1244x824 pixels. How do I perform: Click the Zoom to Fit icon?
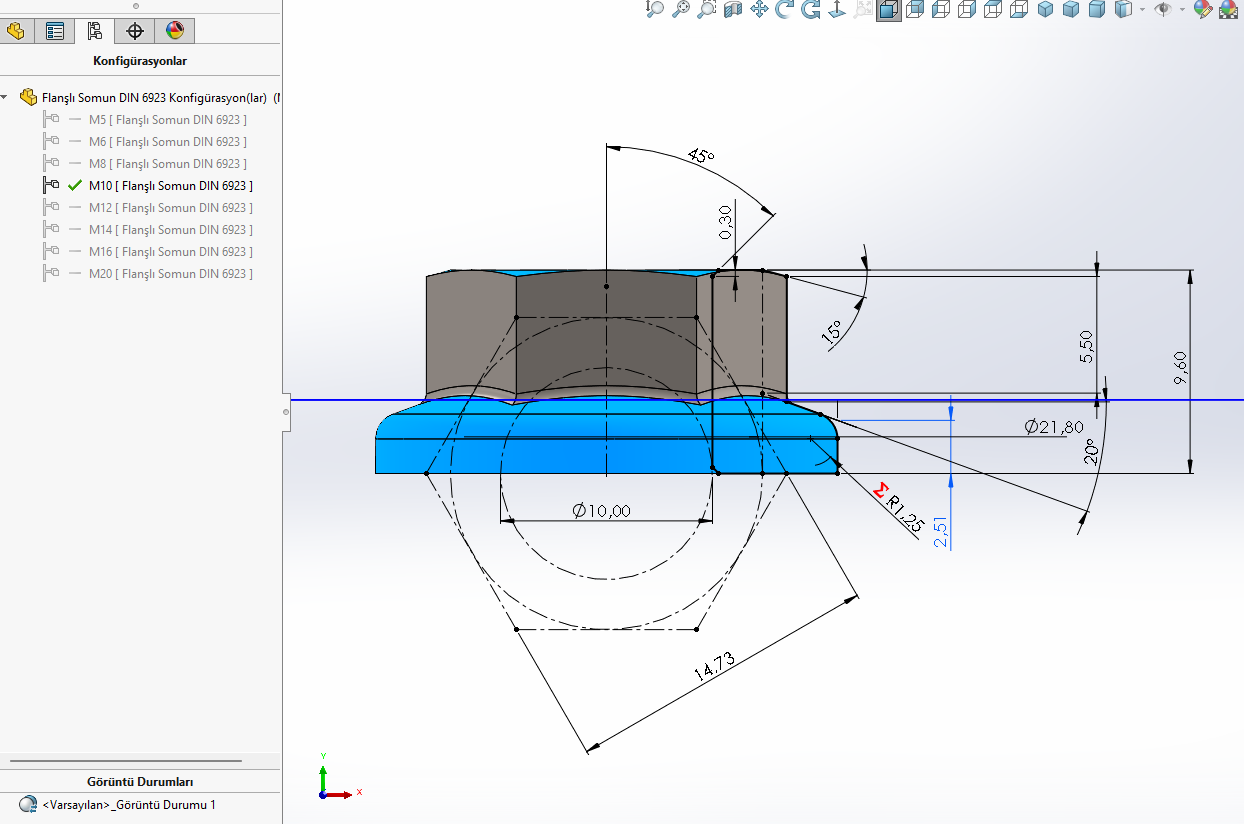(681, 10)
